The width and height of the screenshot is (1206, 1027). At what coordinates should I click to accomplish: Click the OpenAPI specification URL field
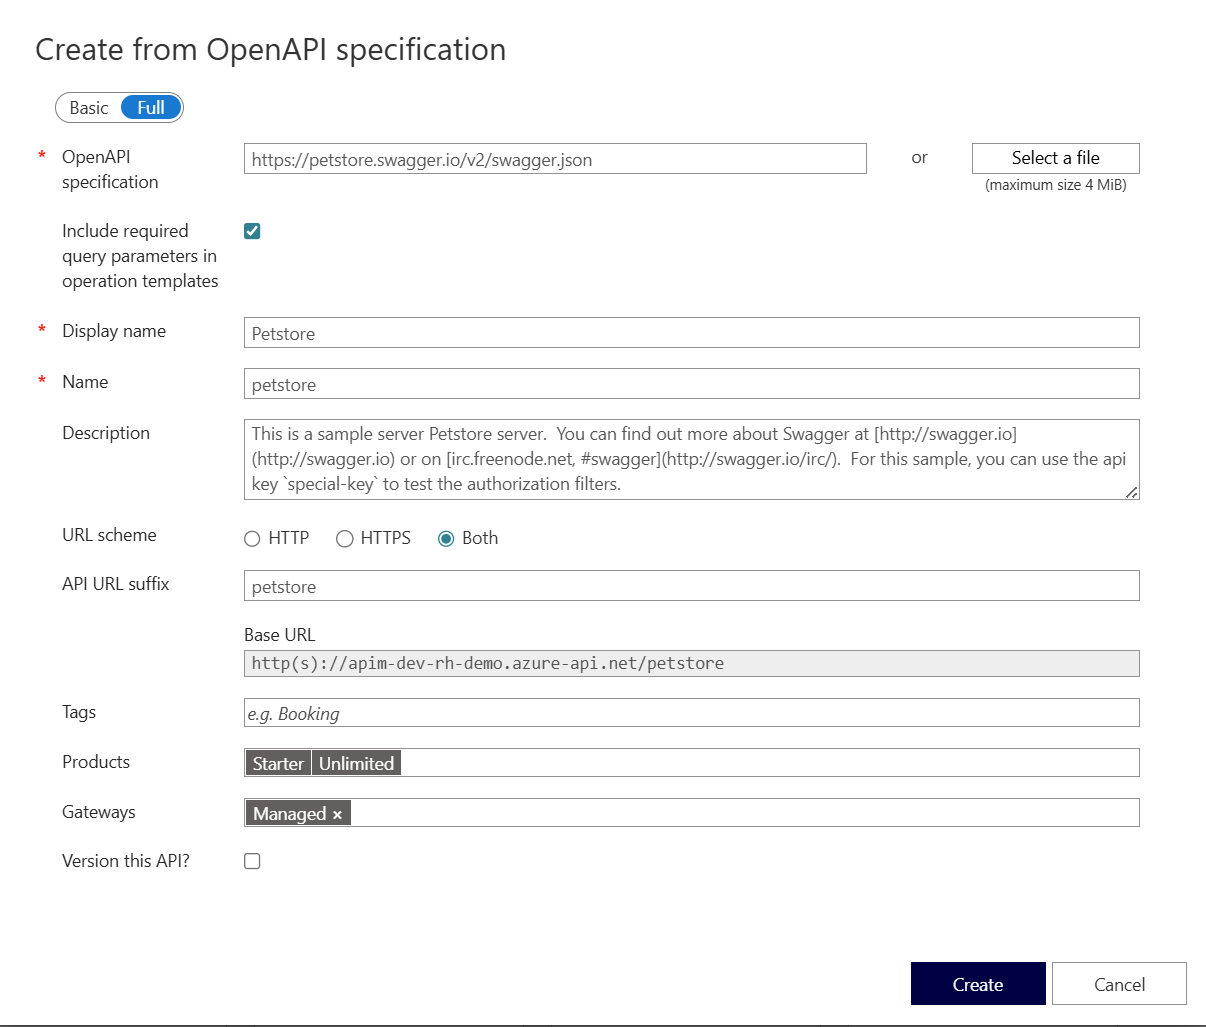[x=555, y=158]
